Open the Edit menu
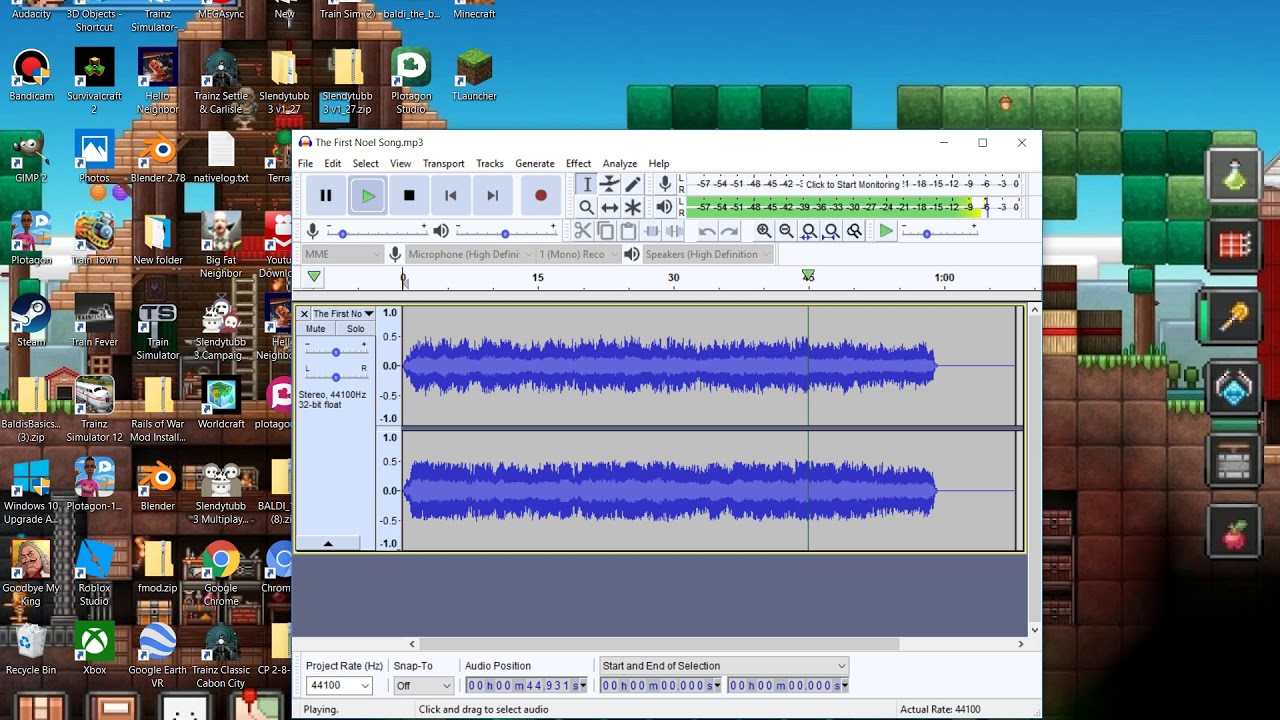This screenshot has width=1280, height=720. [333, 163]
